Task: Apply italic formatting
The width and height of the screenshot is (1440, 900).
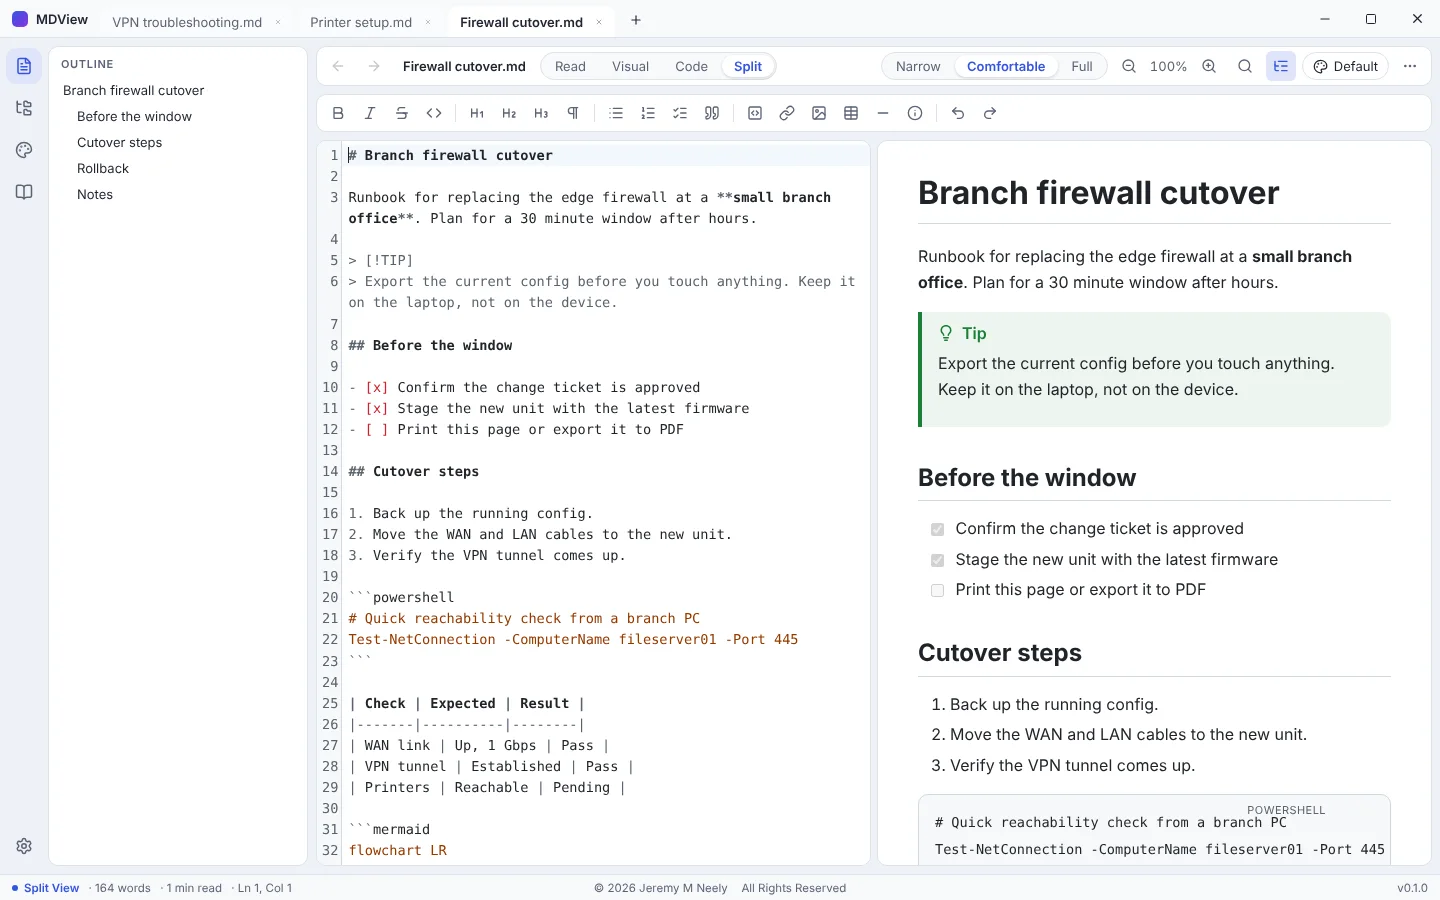Action: (x=370, y=113)
